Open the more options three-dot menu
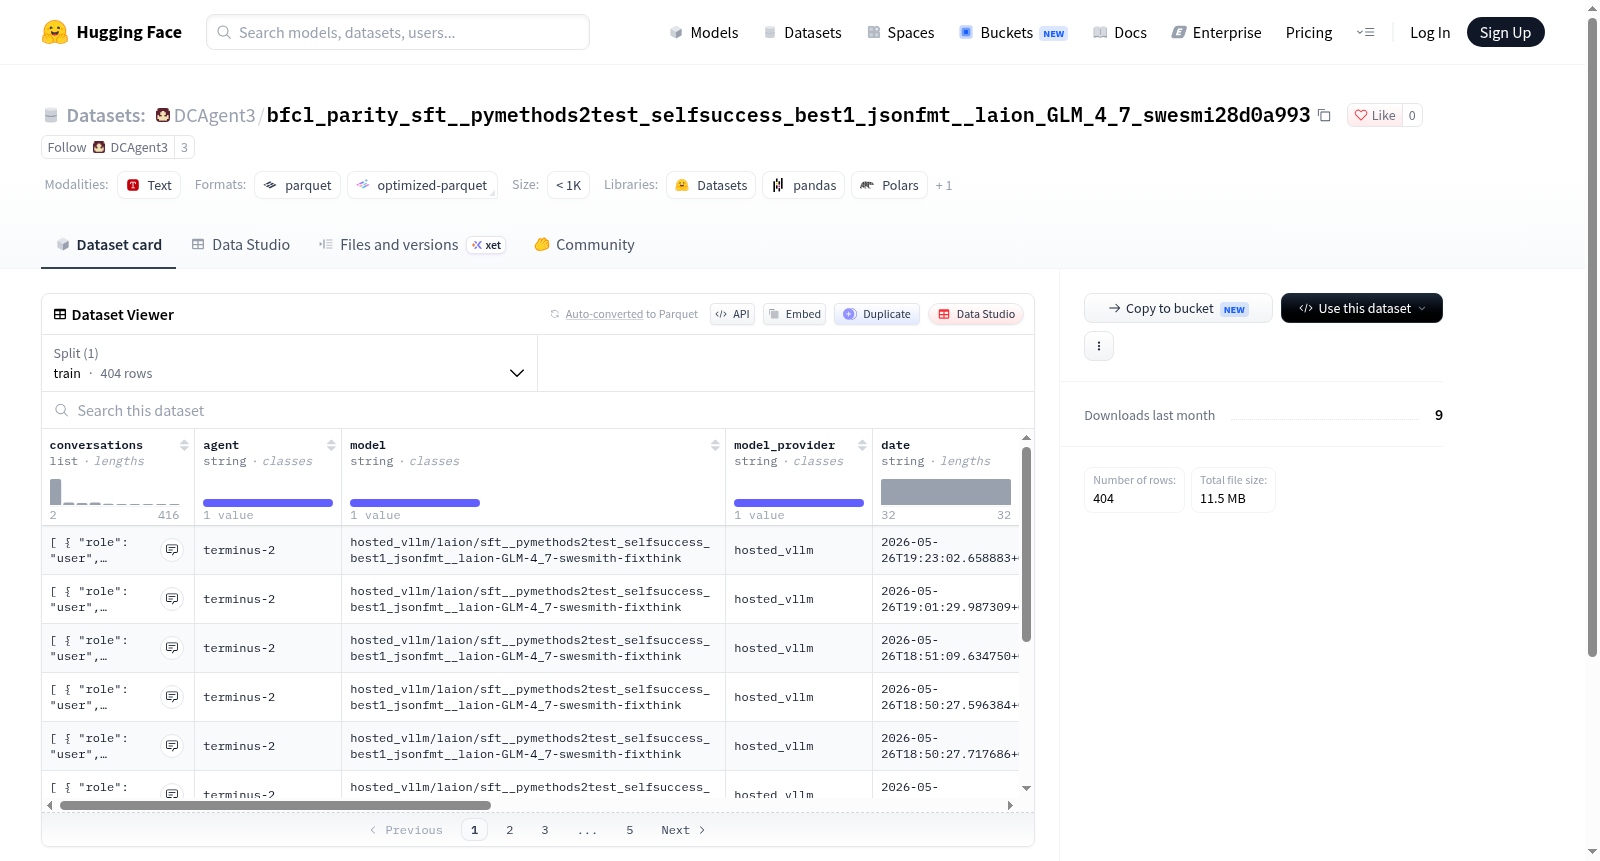Image resolution: width=1600 pixels, height=861 pixels. pyautogui.click(x=1099, y=346)
